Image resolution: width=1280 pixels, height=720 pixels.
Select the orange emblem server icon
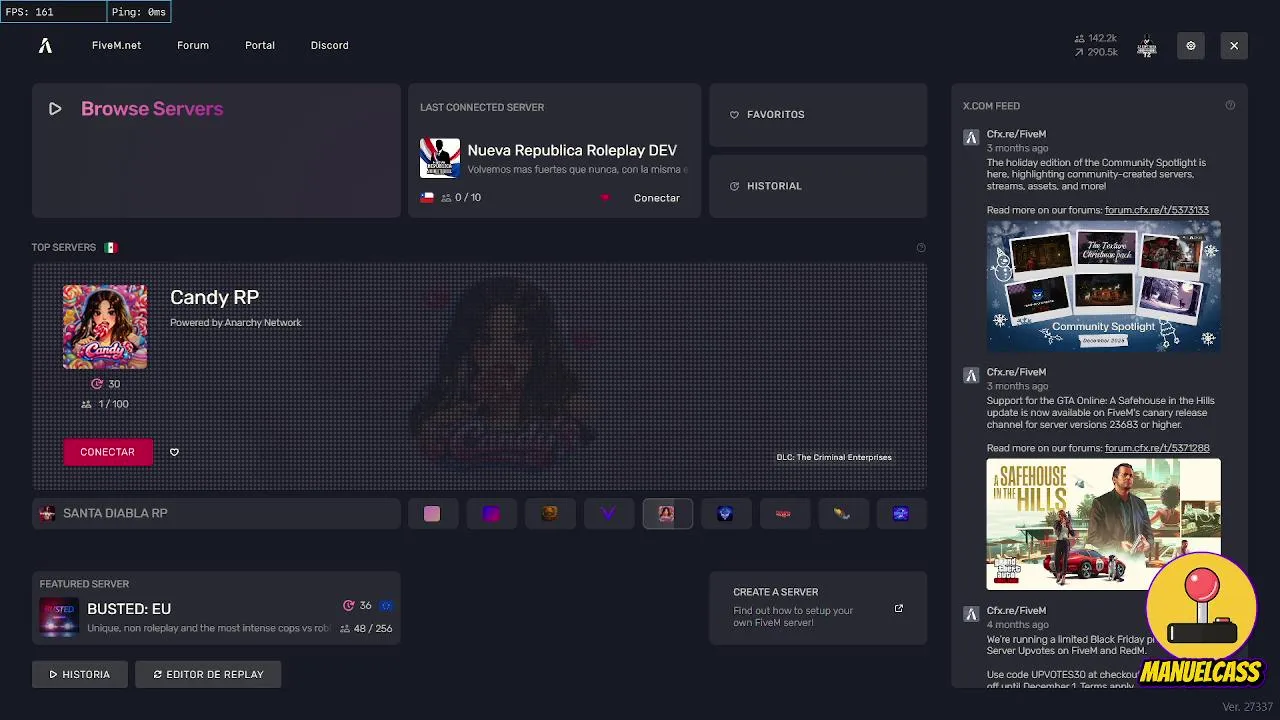550,513
